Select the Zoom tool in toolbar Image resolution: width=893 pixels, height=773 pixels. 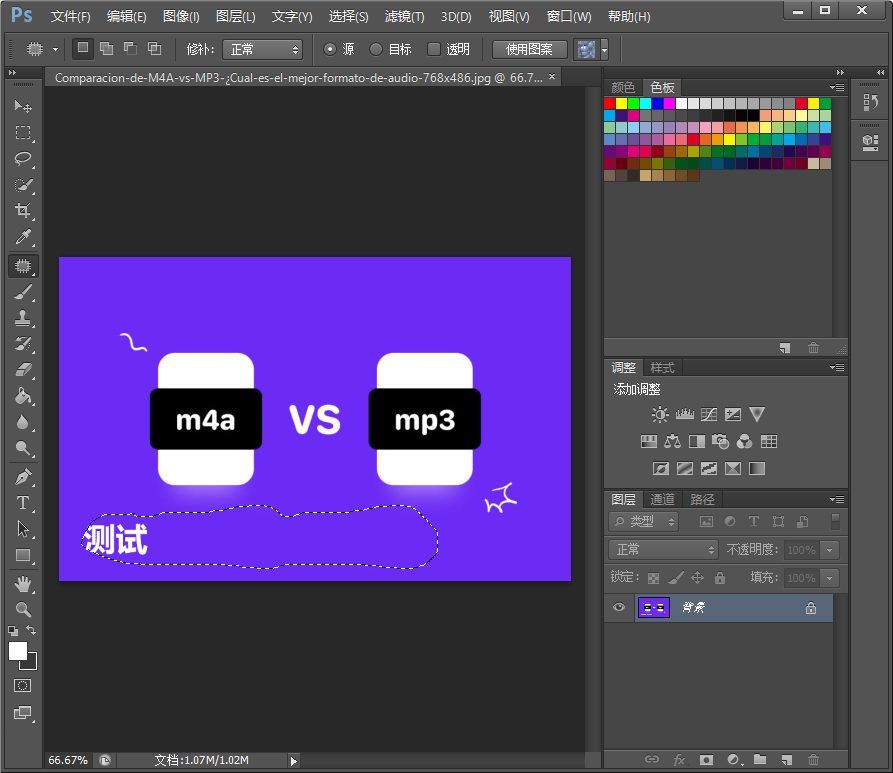[x=23, y=609]
